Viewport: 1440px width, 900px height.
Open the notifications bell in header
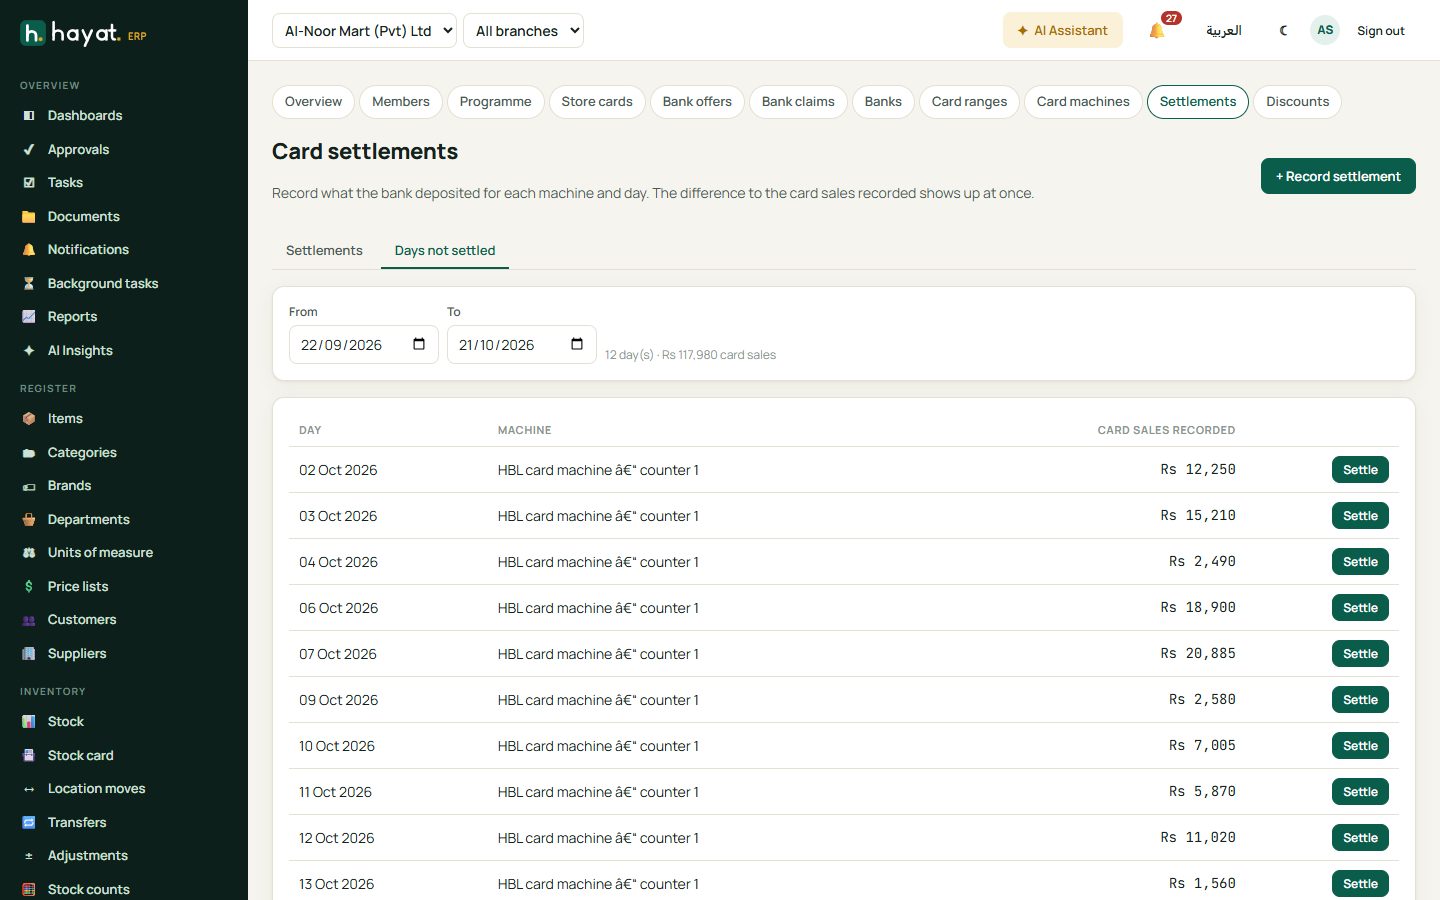pyautogui.click(x=1157, y=31)
